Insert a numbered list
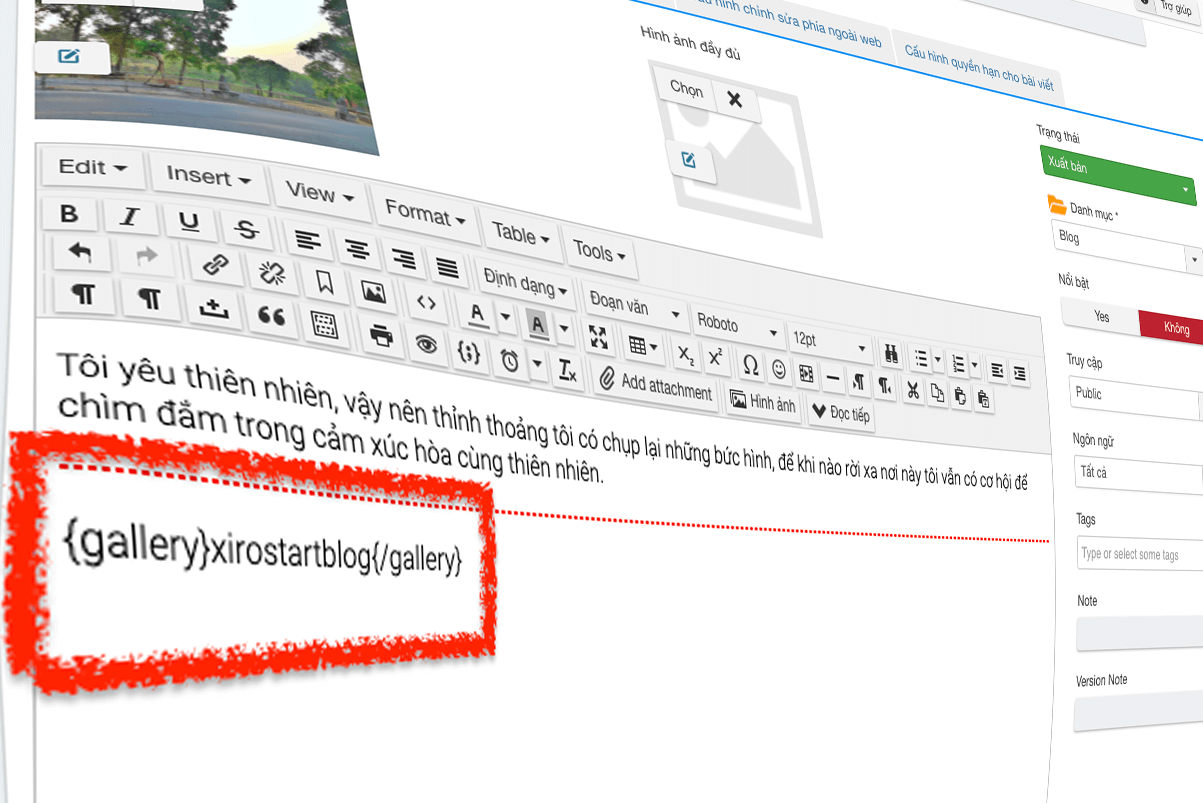Screen dimensions: 1203x803 coord(958,364)
